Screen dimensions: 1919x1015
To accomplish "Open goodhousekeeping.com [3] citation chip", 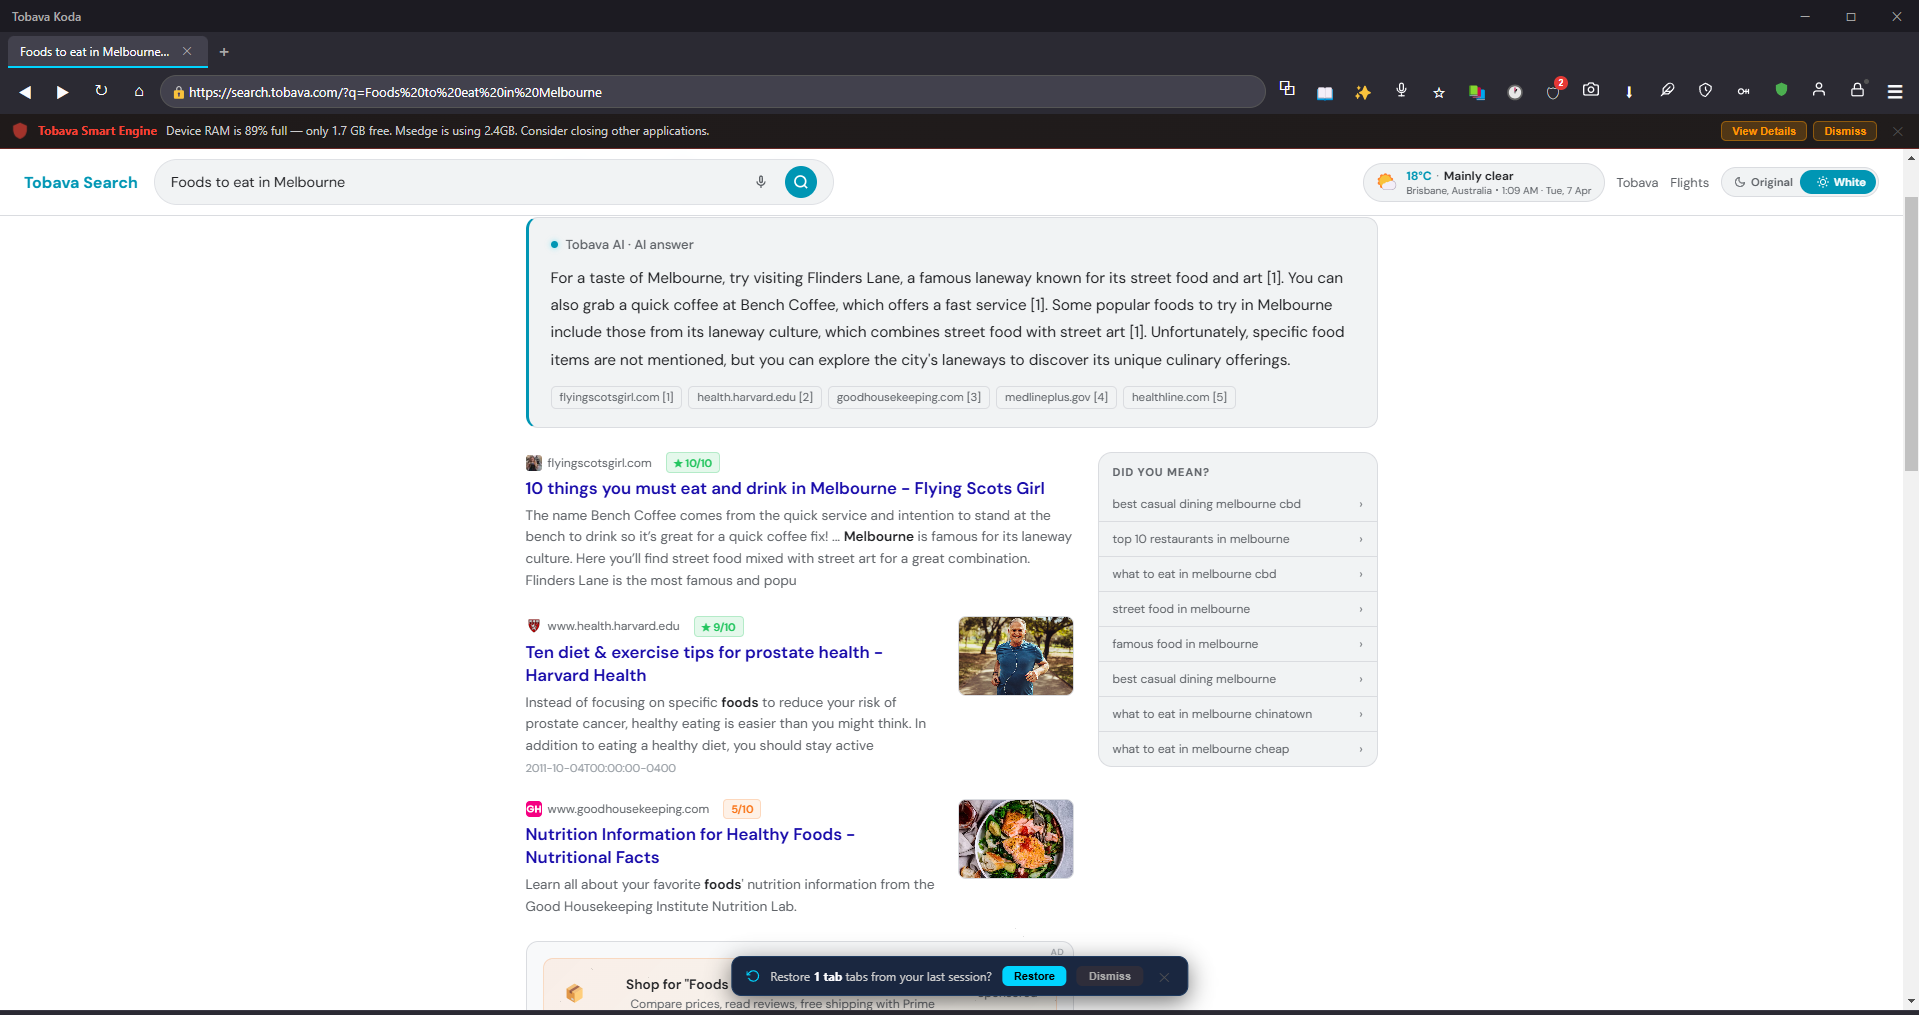I will pos(908,397).
